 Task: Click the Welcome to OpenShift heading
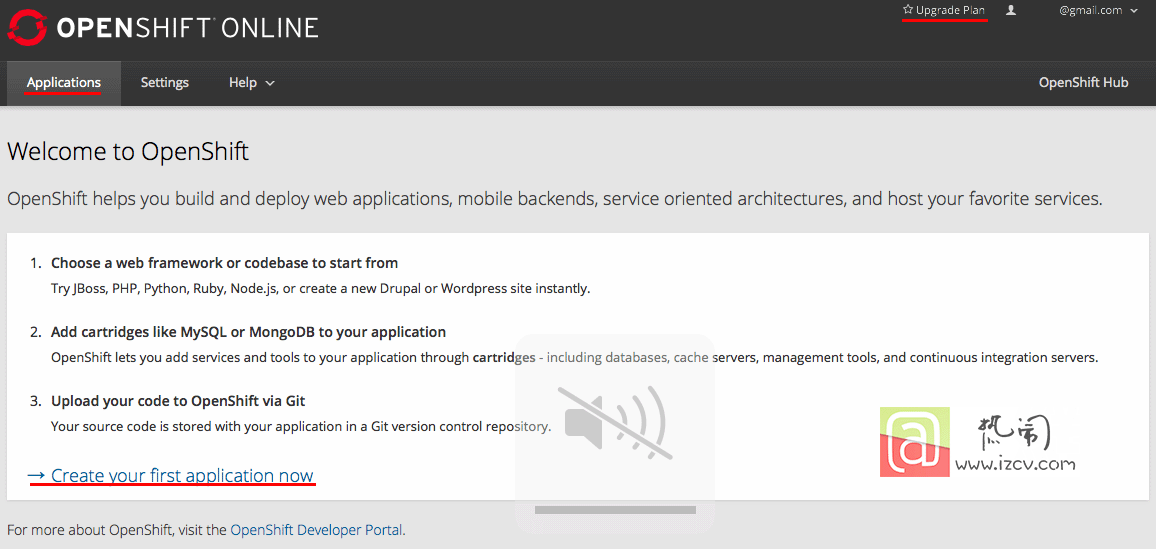coord(128,152)
